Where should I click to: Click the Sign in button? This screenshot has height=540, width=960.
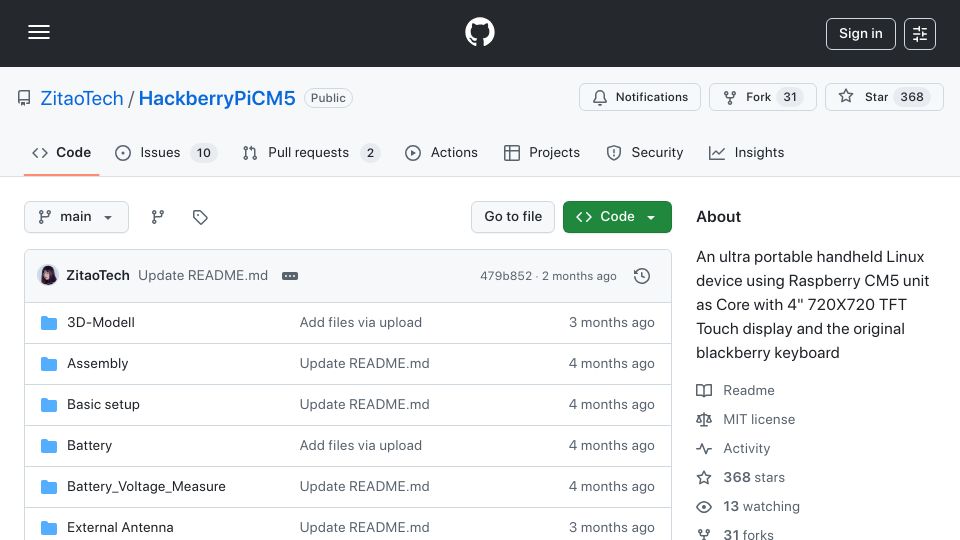860,34
